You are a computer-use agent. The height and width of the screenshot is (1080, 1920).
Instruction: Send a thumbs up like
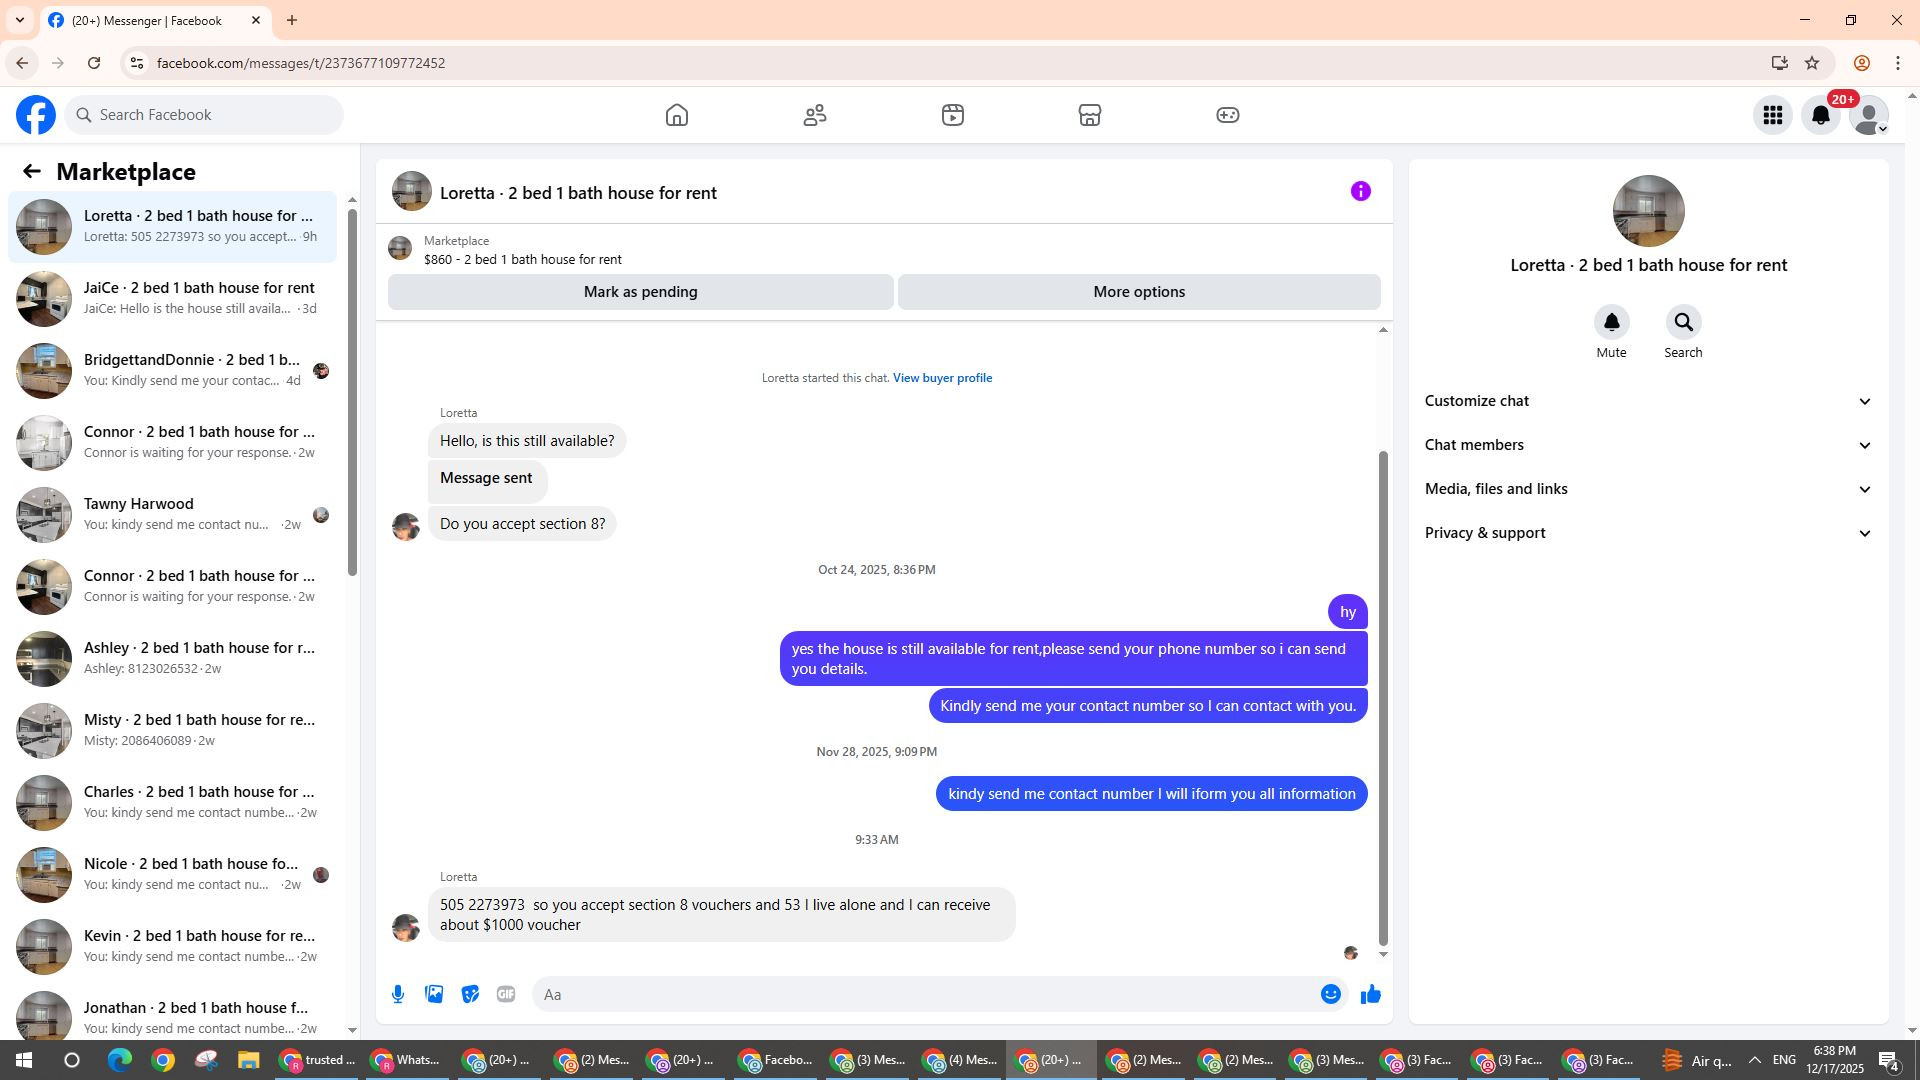(x=1370, y=994)
